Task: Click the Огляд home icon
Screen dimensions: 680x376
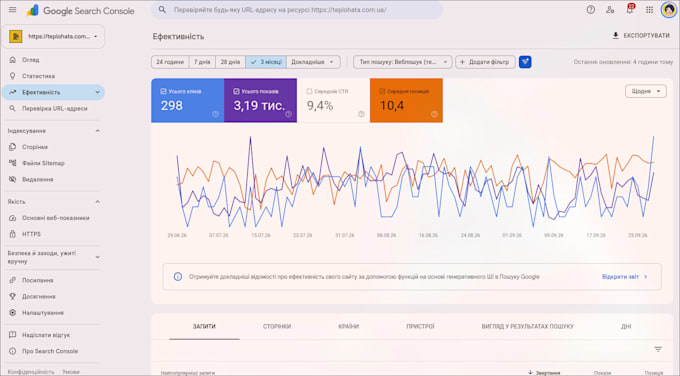Action: click(x=13, y=60)
